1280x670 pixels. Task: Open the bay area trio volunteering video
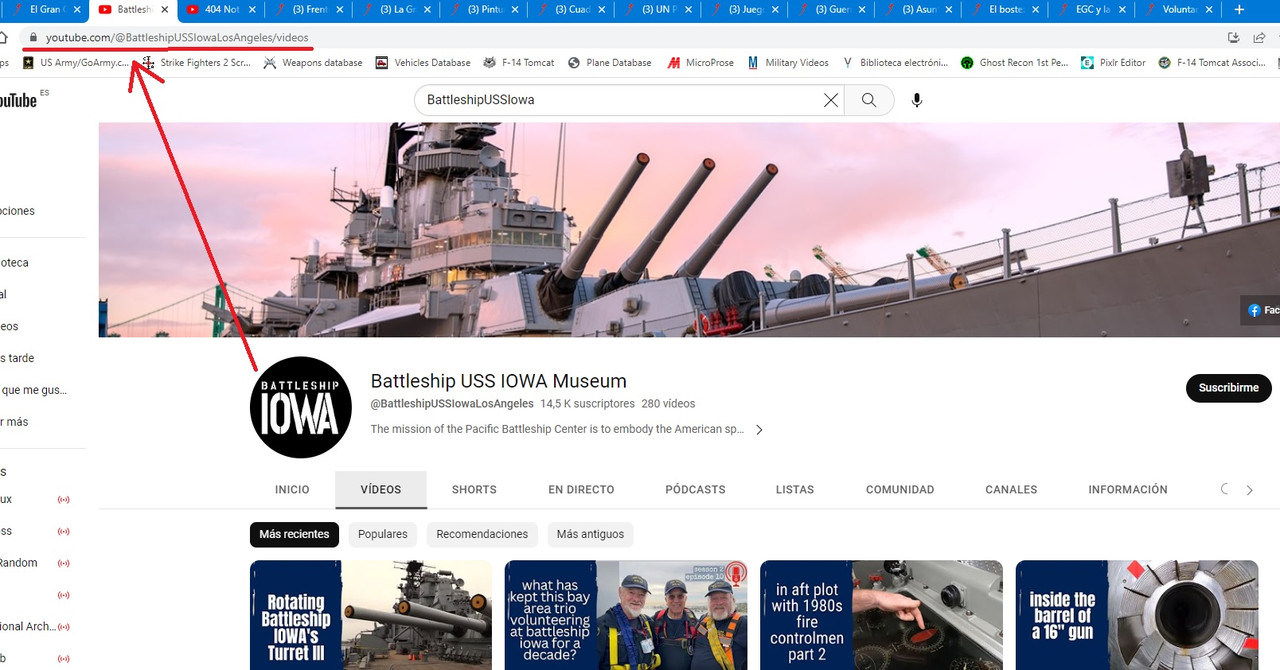tap(626, 615)
